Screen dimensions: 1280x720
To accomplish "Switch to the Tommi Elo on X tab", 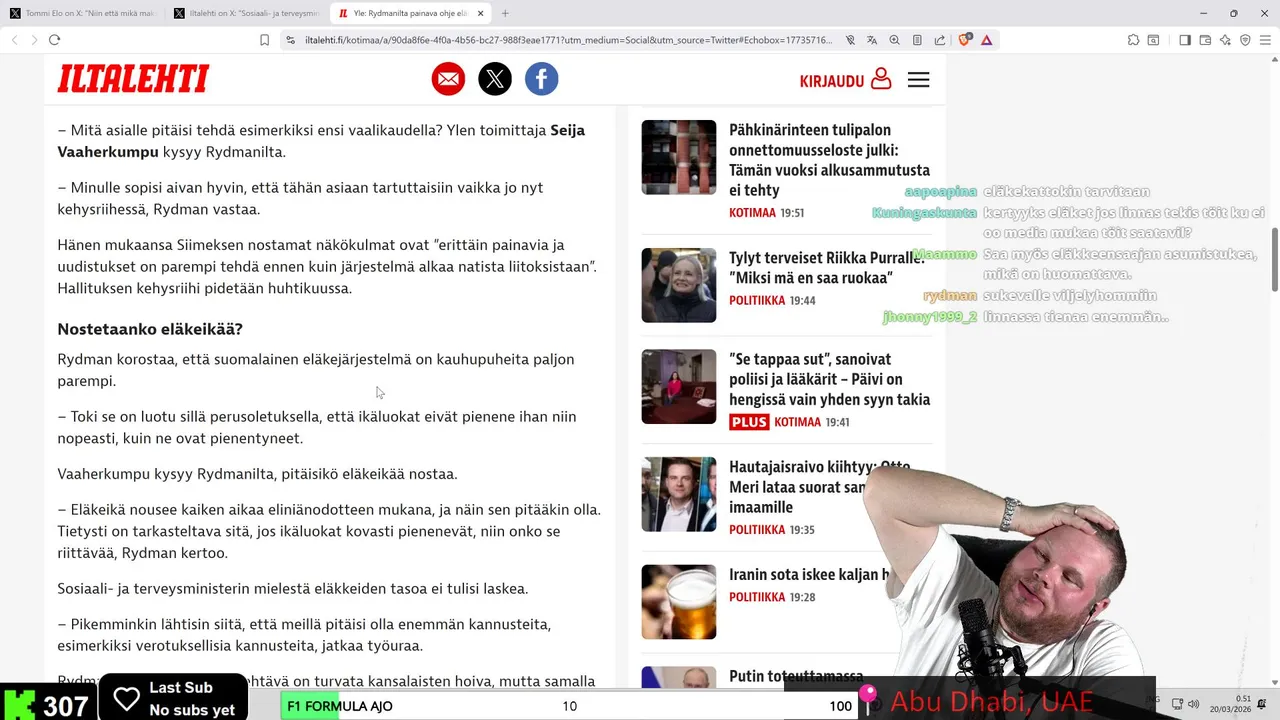I will (82, 13).
